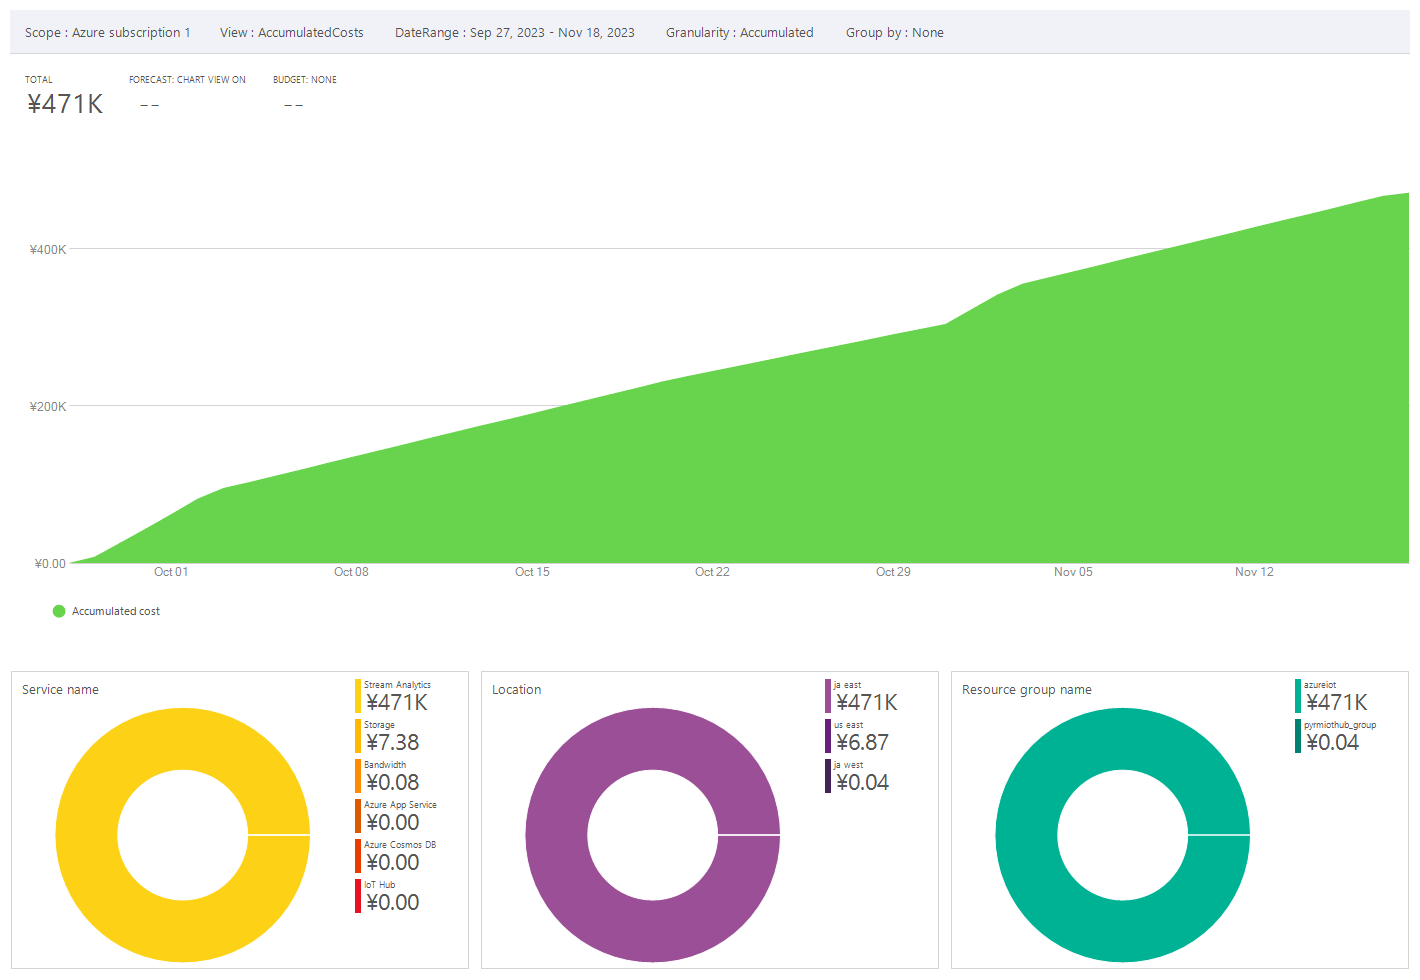Click the ¥471K total cost value
The image size is (1420, 980).
pyautogui.click(x=65, y=104)
